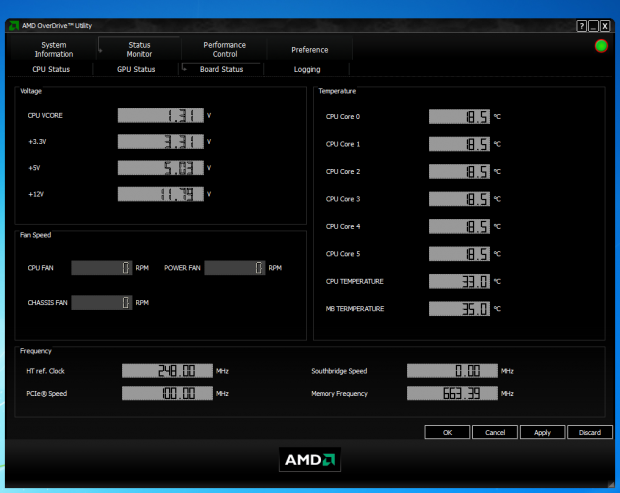Image resolution: width=620 pixels, height=493 pixels.
Task: Discard the changes
Action: pyautogui.click(x=590, y=432)
